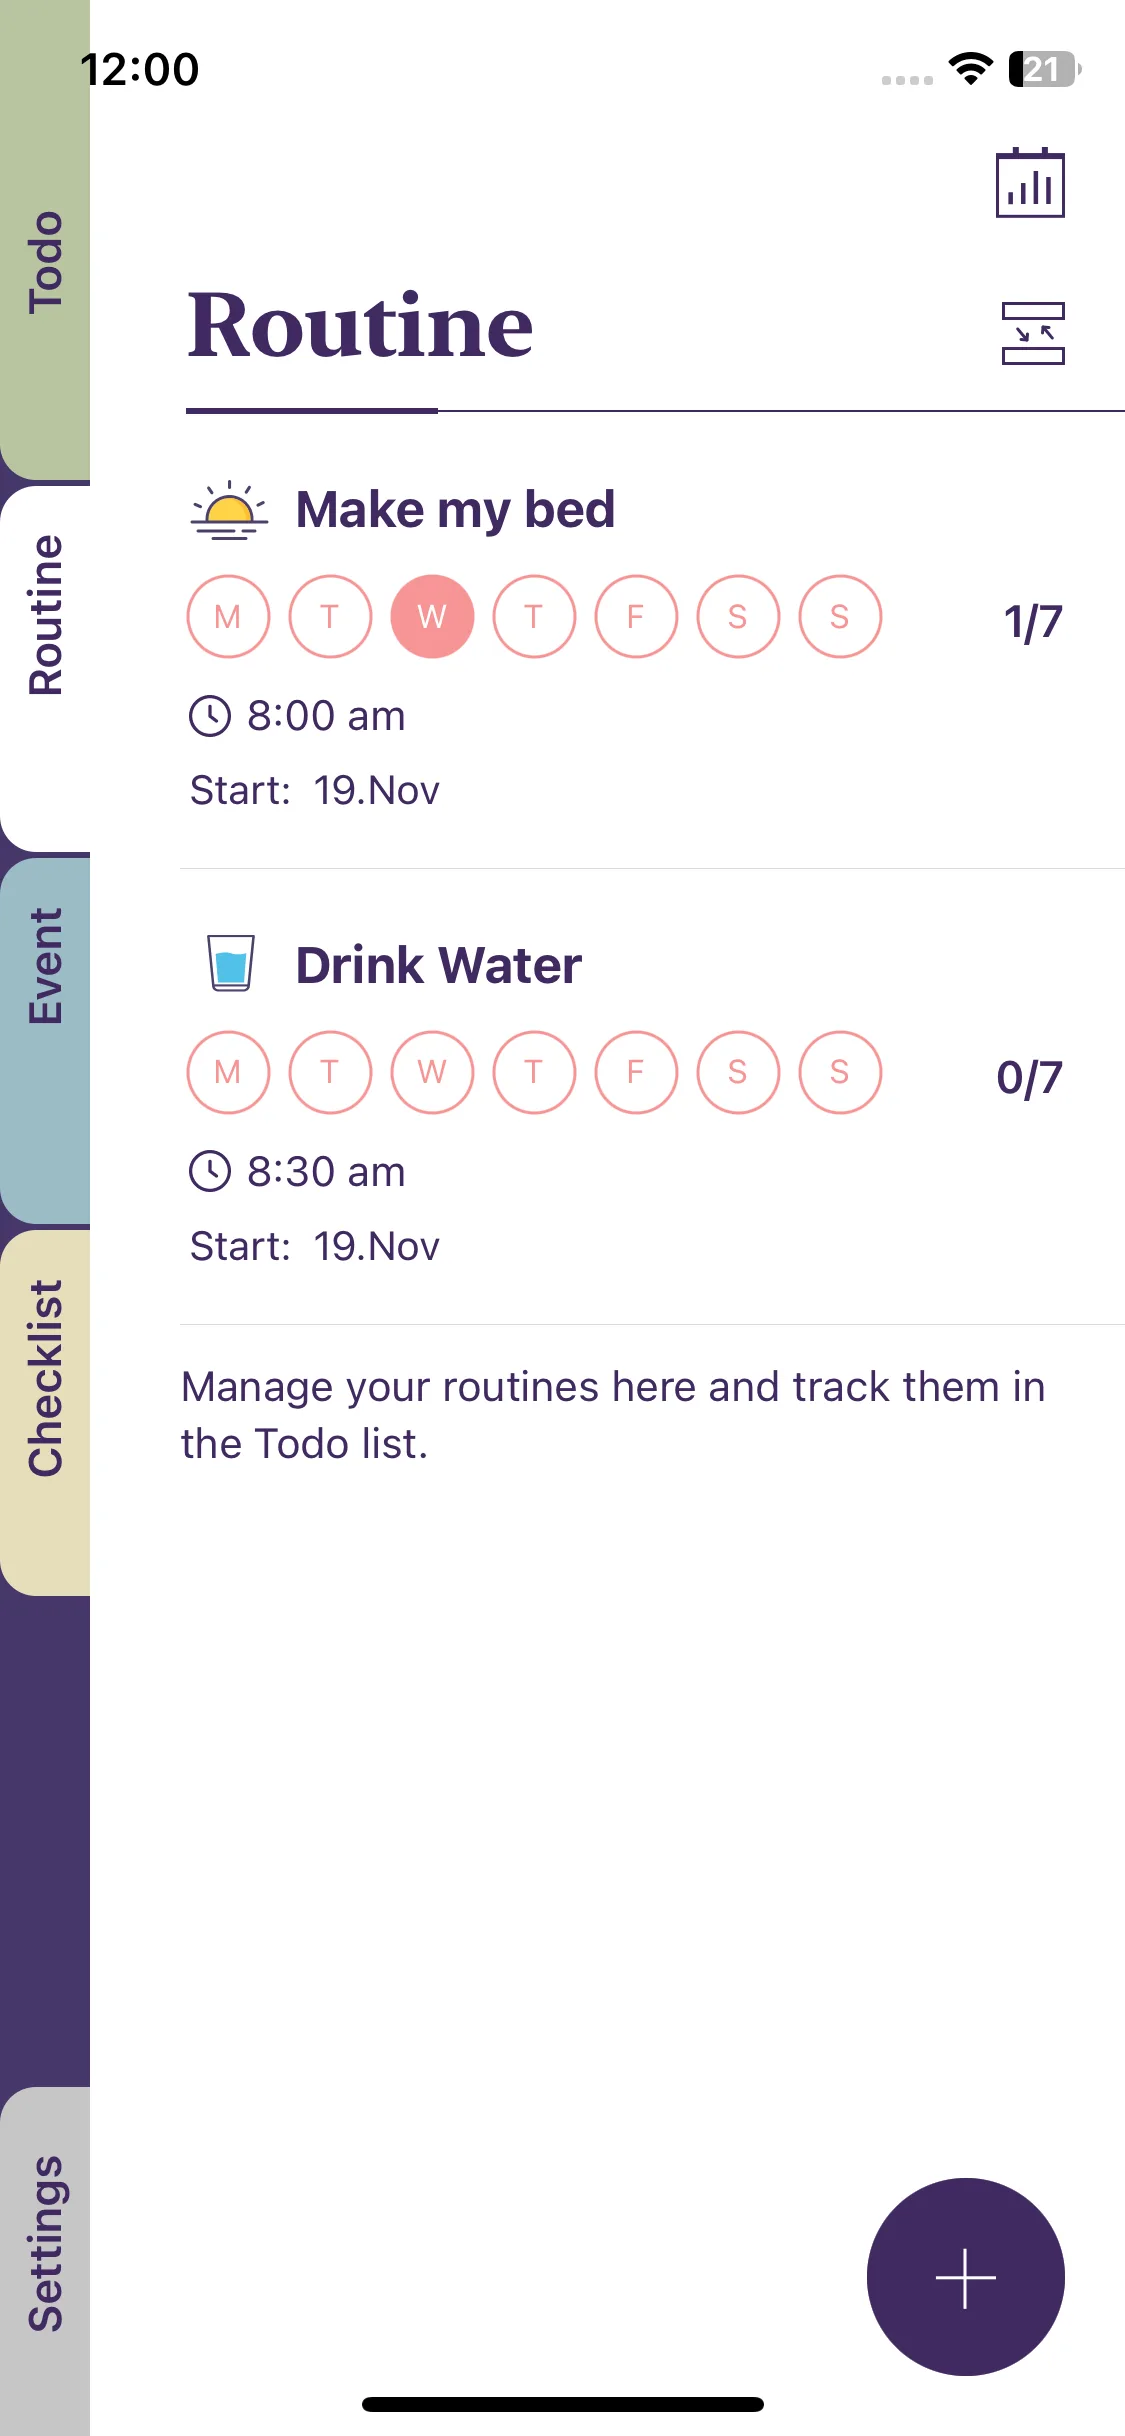
Task: Switch to the Event tab
Action: [45, 966]
